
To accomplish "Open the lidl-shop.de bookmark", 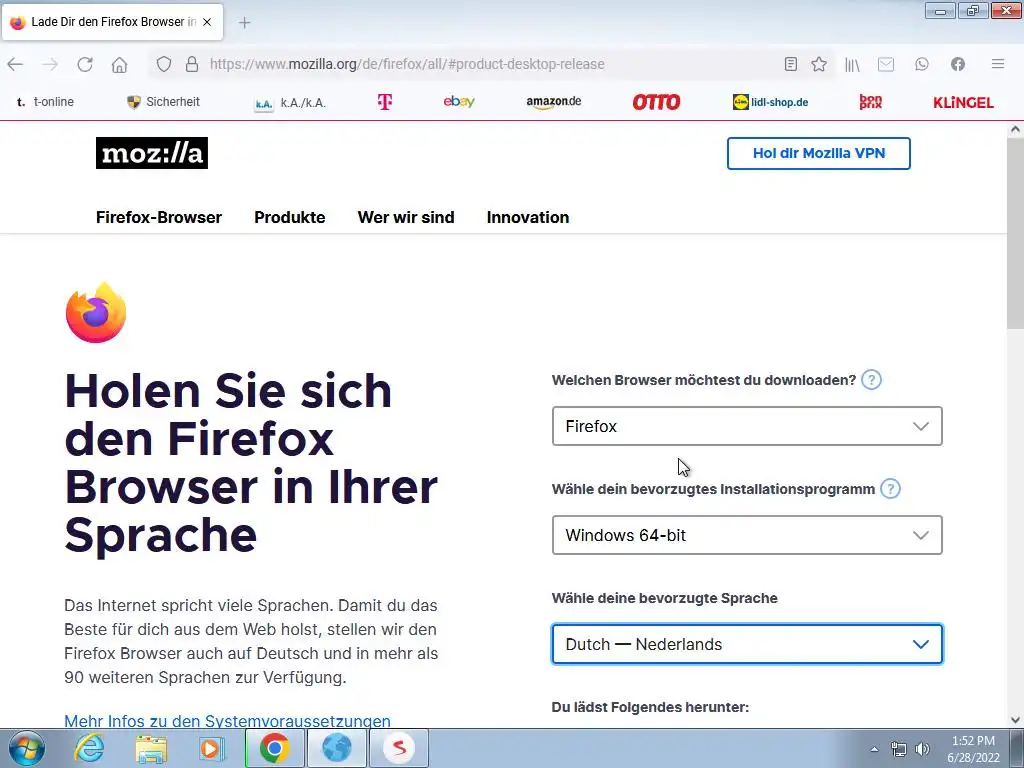I will [771, 102].
